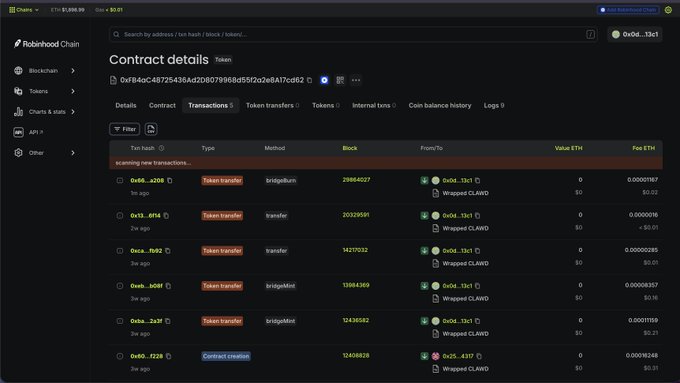Open the Coin balance history tab
Viewport: 680px width, 383px height.
pyautogui.click(x=440, y=105)
